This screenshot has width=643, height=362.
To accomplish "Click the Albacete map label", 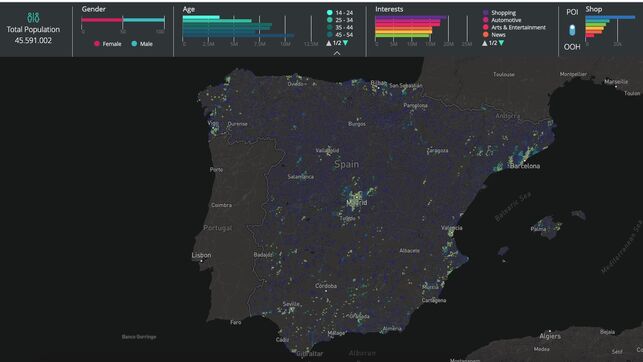I will tap(410, 251).
